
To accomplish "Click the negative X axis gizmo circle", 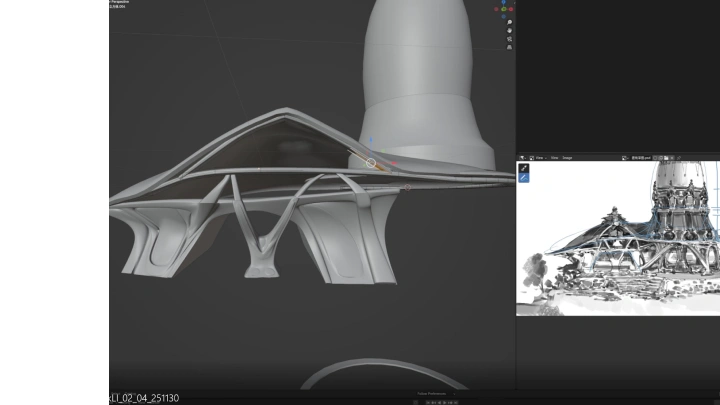I will click(x=496, y=9).
